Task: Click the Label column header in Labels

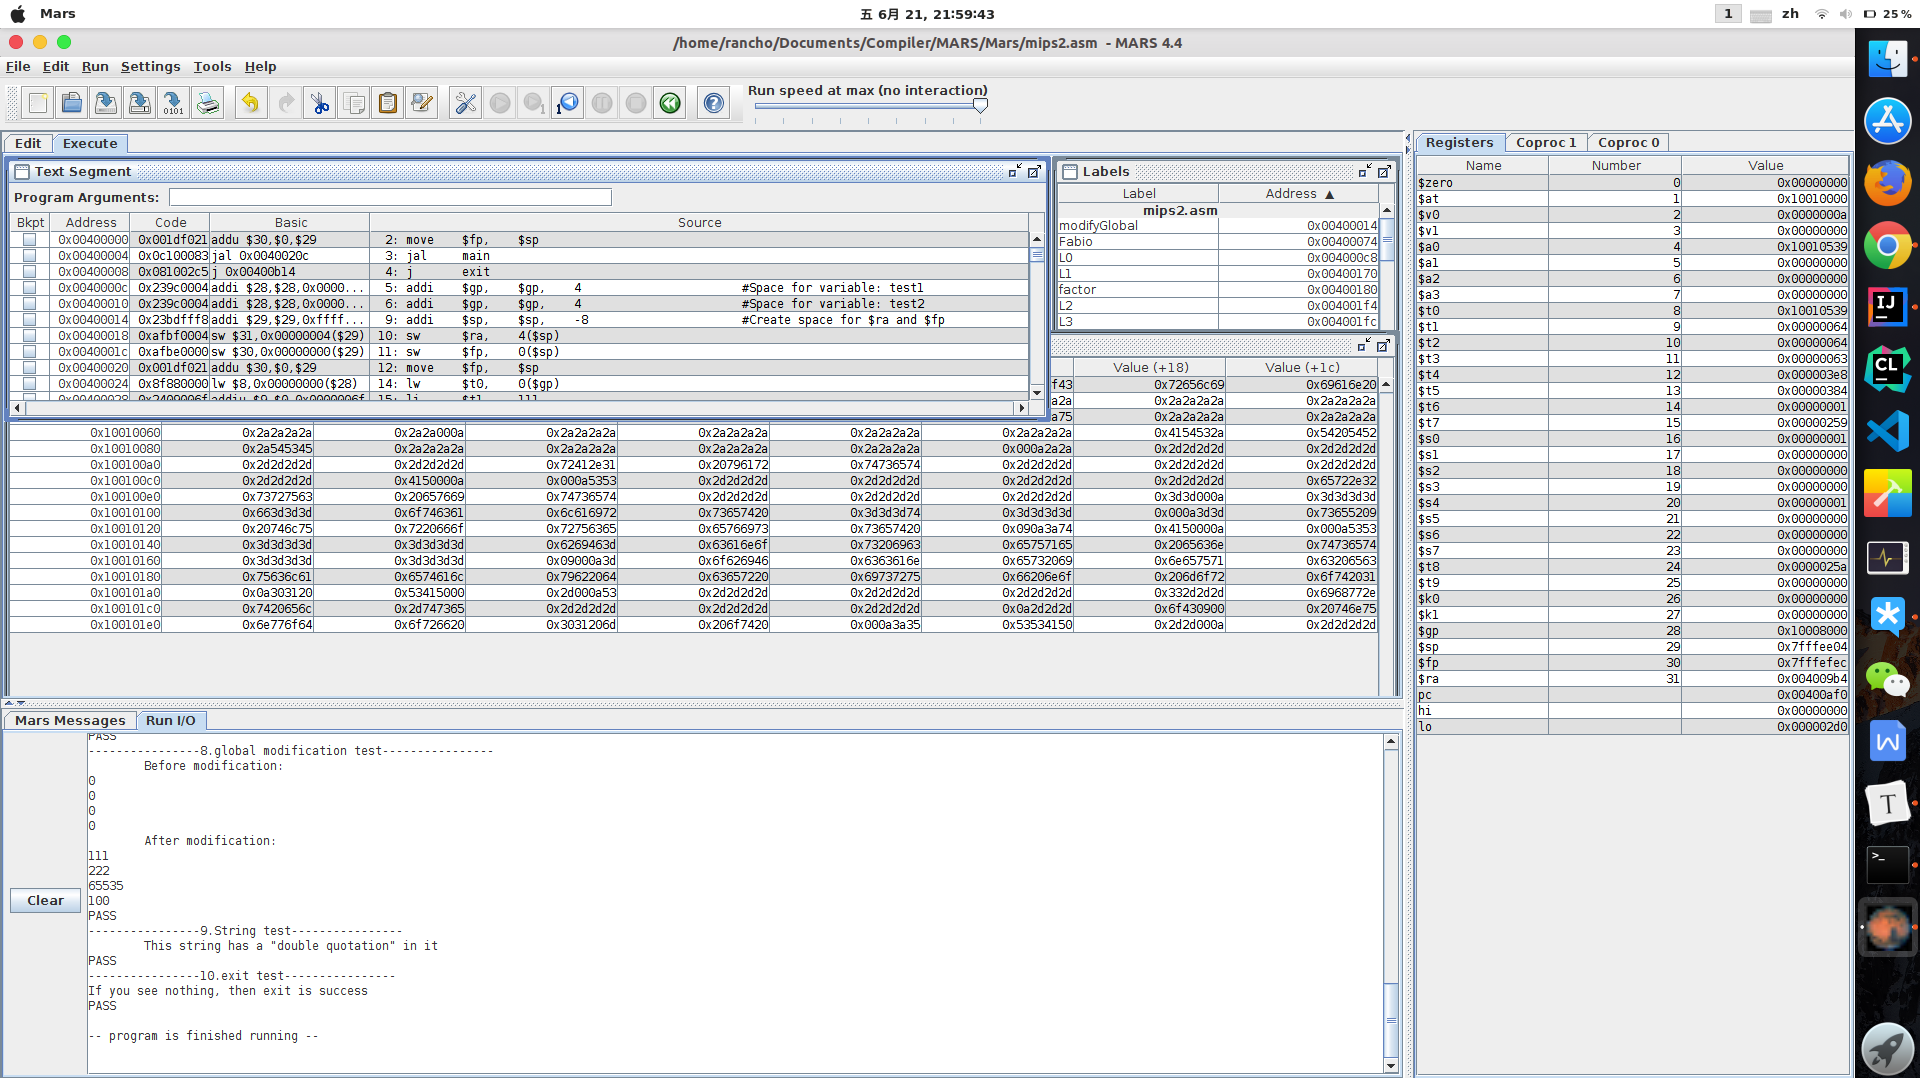Action: (1138, 194)
